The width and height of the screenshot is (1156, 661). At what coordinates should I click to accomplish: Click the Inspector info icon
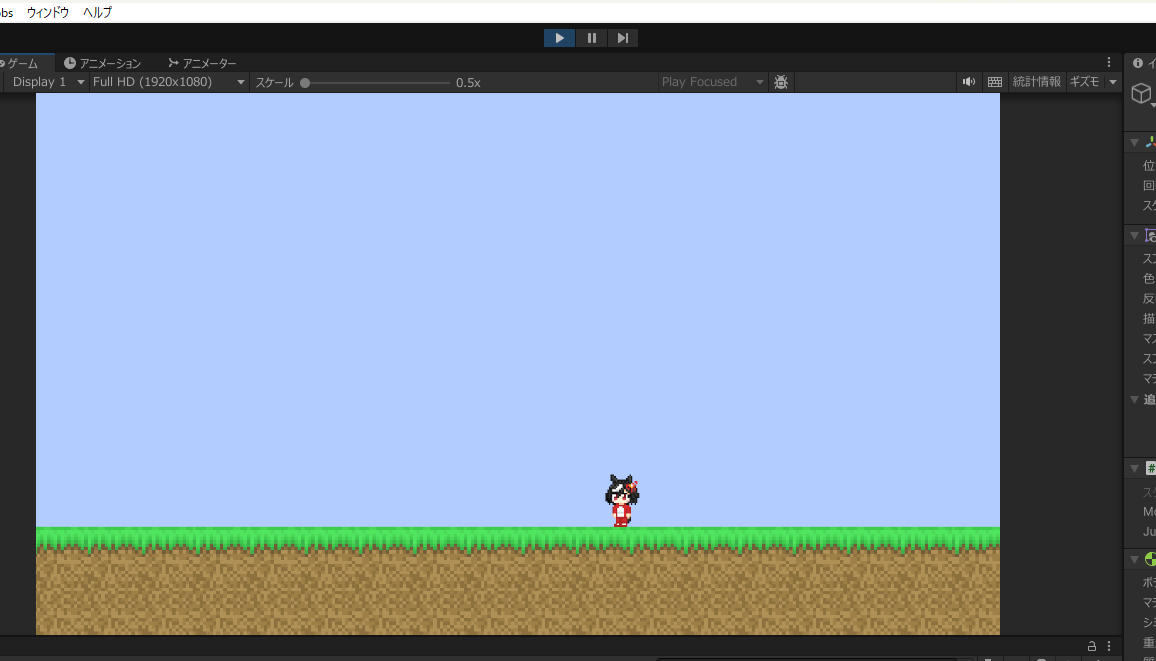point(1138,63)
